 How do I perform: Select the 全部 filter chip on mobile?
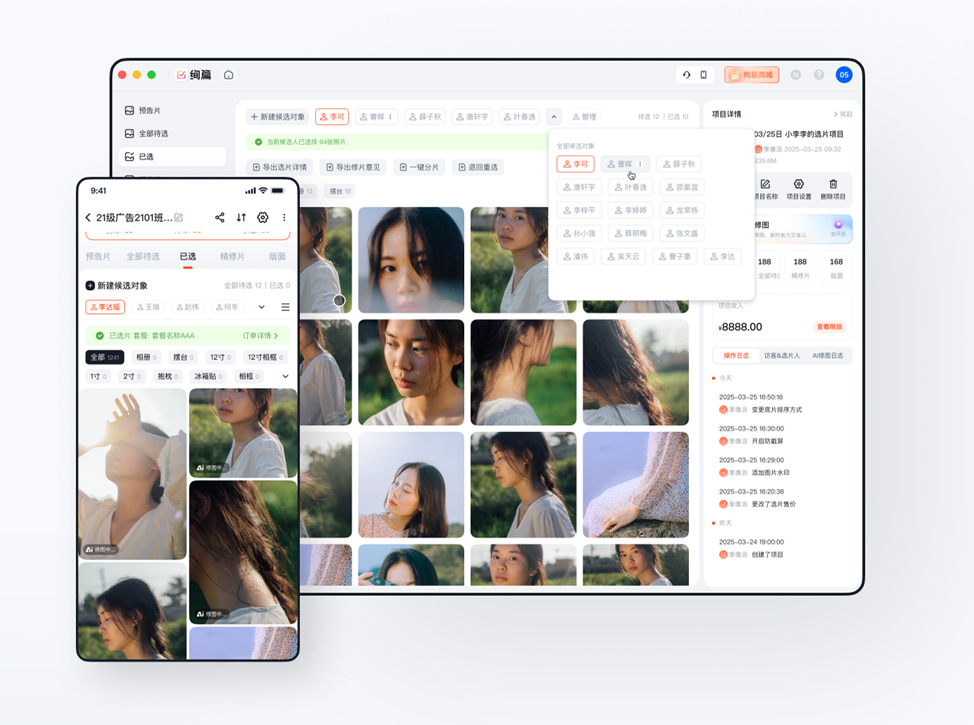(x=104, y=357)
